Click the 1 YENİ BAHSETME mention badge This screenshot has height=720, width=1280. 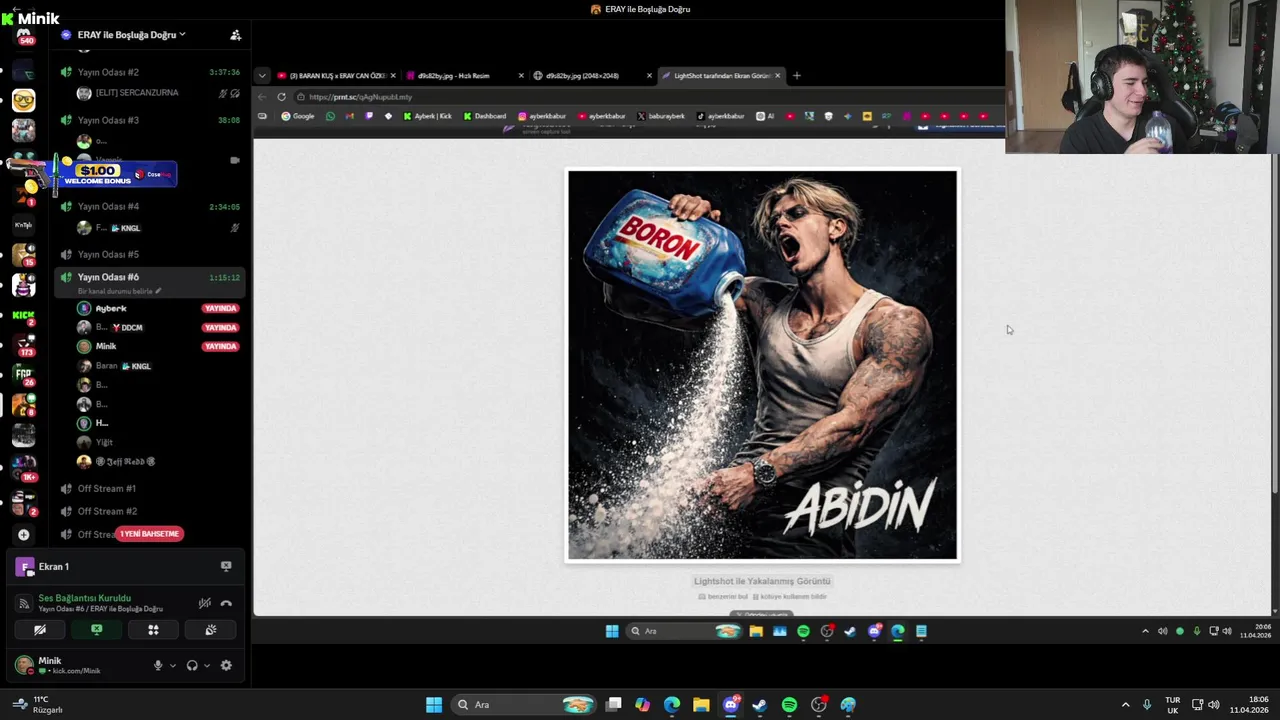150,534
